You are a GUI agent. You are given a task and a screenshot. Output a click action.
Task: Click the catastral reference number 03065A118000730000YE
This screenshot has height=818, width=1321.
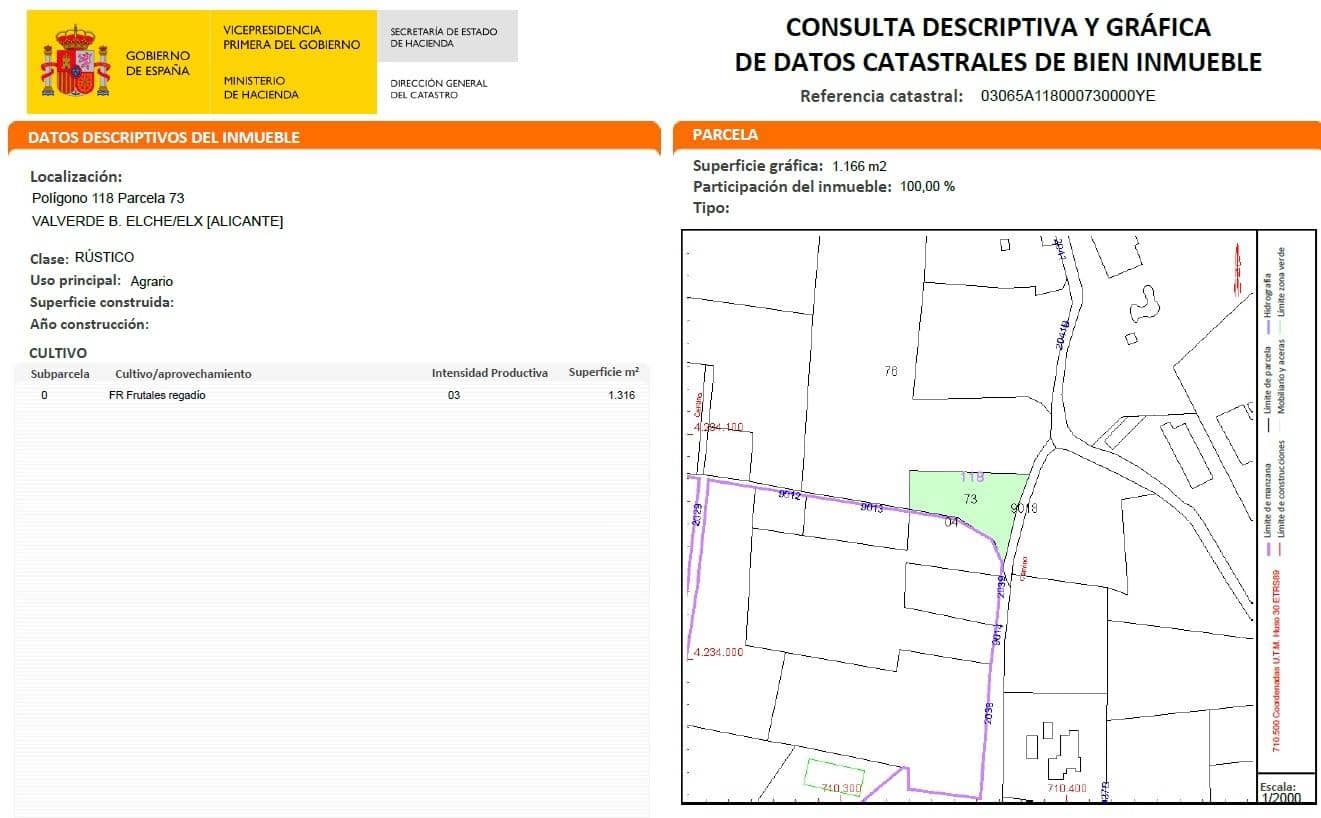(1068, 97)
